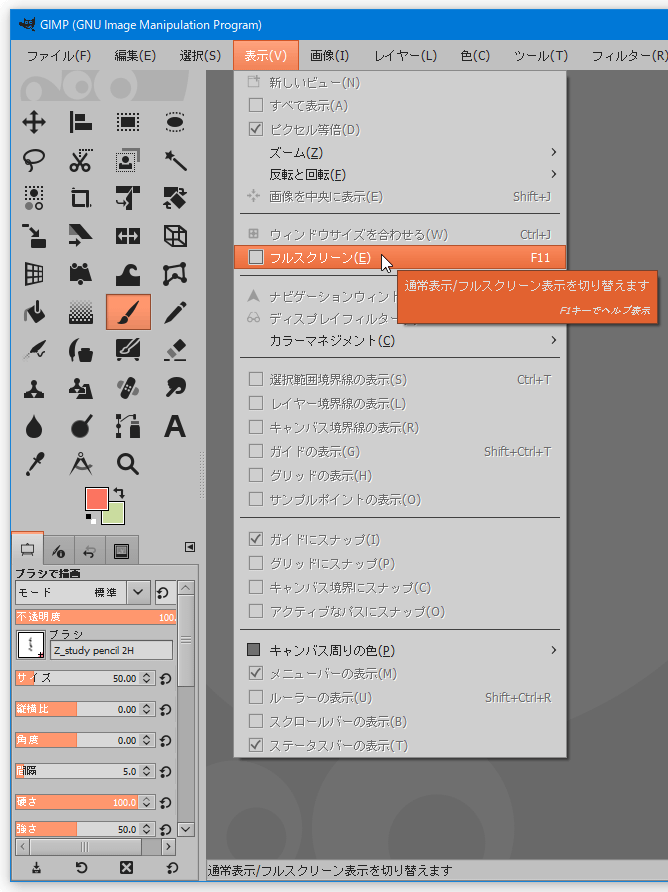The height and width of the screenshot is (892, 668).
Task: Open the 色(C) menu
Action: point(475,56)
